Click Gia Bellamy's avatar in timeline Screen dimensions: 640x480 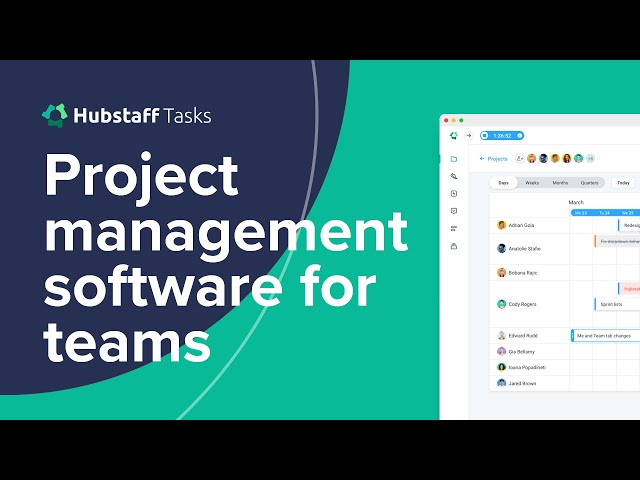[x=502, y=351]
